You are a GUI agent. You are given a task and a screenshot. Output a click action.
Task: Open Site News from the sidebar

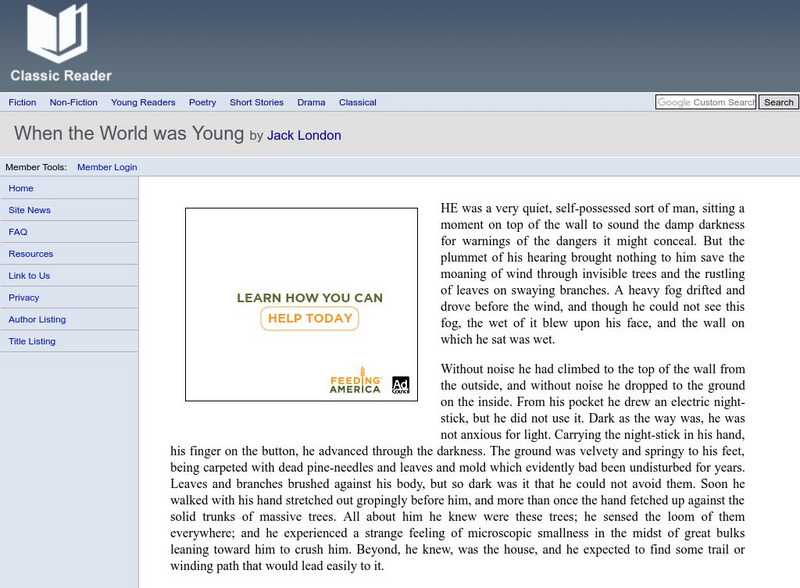tap(30, 210)
